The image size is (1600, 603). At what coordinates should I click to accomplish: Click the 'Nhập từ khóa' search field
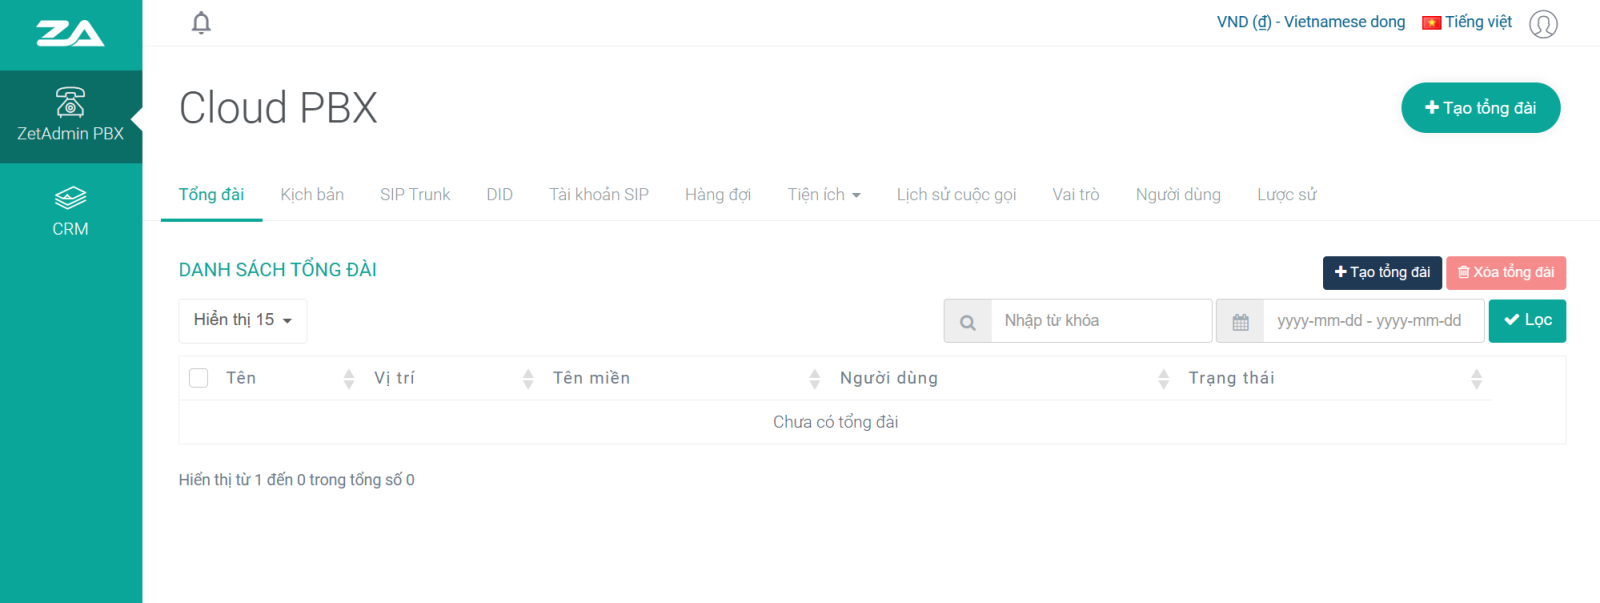pyautogui.click(x=1100, y=321)
